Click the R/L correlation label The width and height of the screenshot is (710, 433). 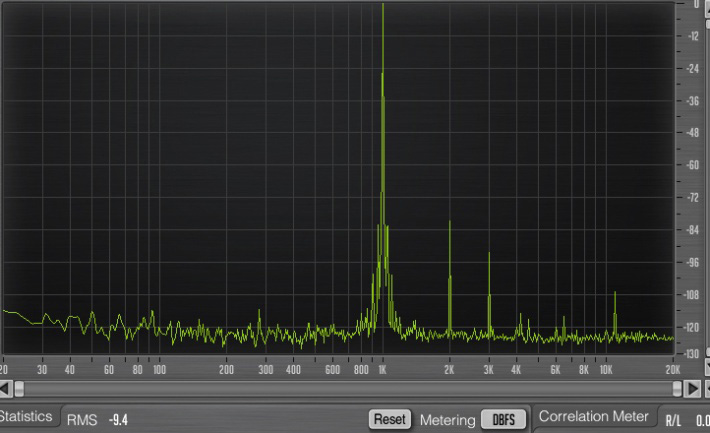coord(673,421)
